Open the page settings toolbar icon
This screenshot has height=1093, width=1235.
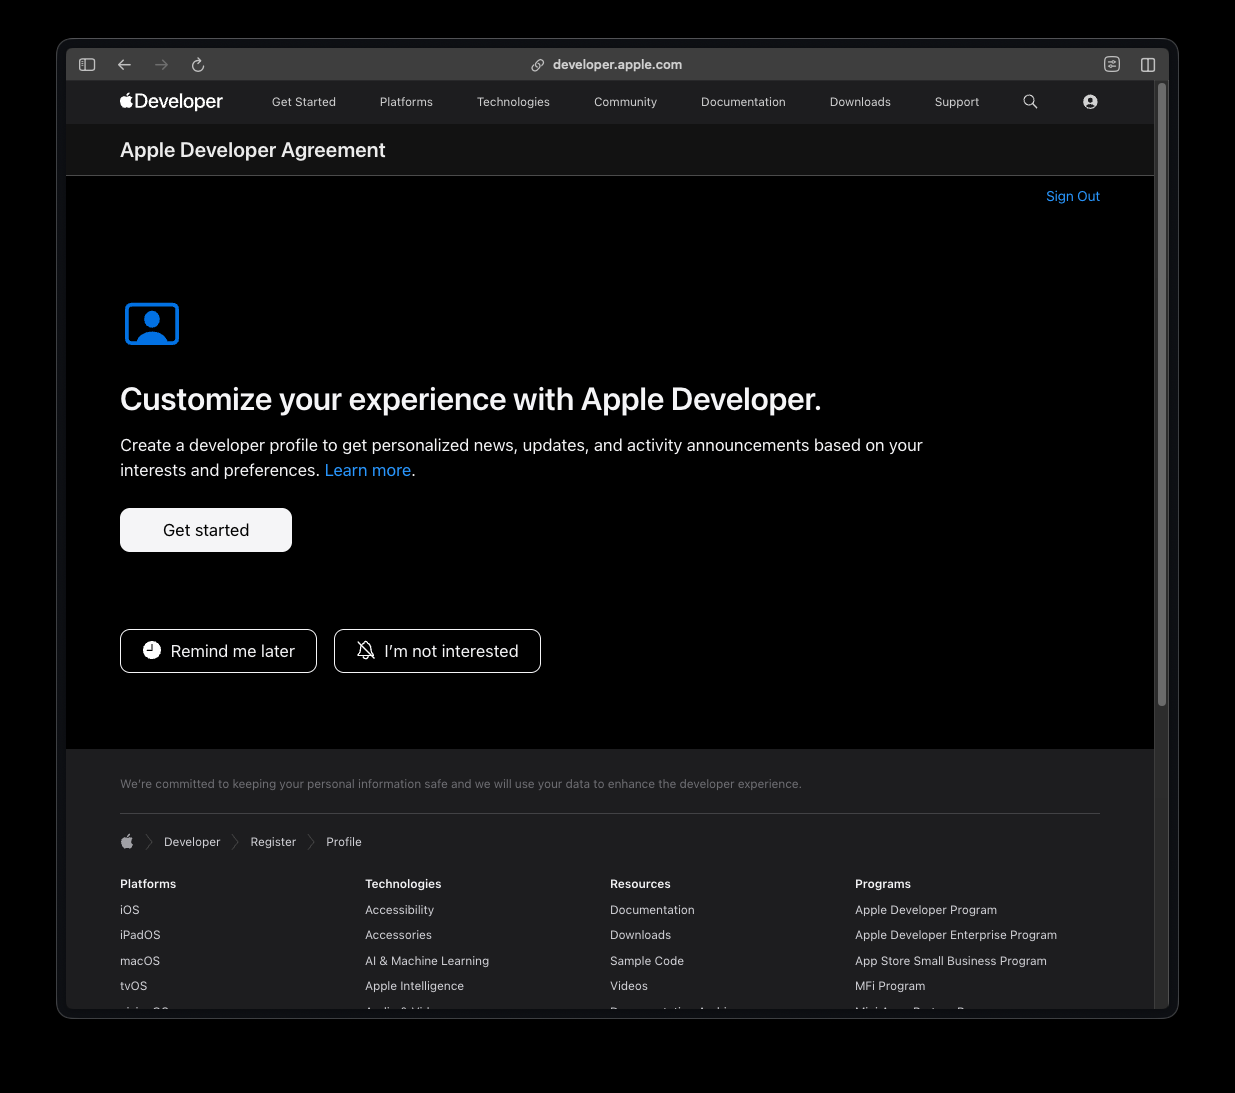click(x=1112, y=64)
